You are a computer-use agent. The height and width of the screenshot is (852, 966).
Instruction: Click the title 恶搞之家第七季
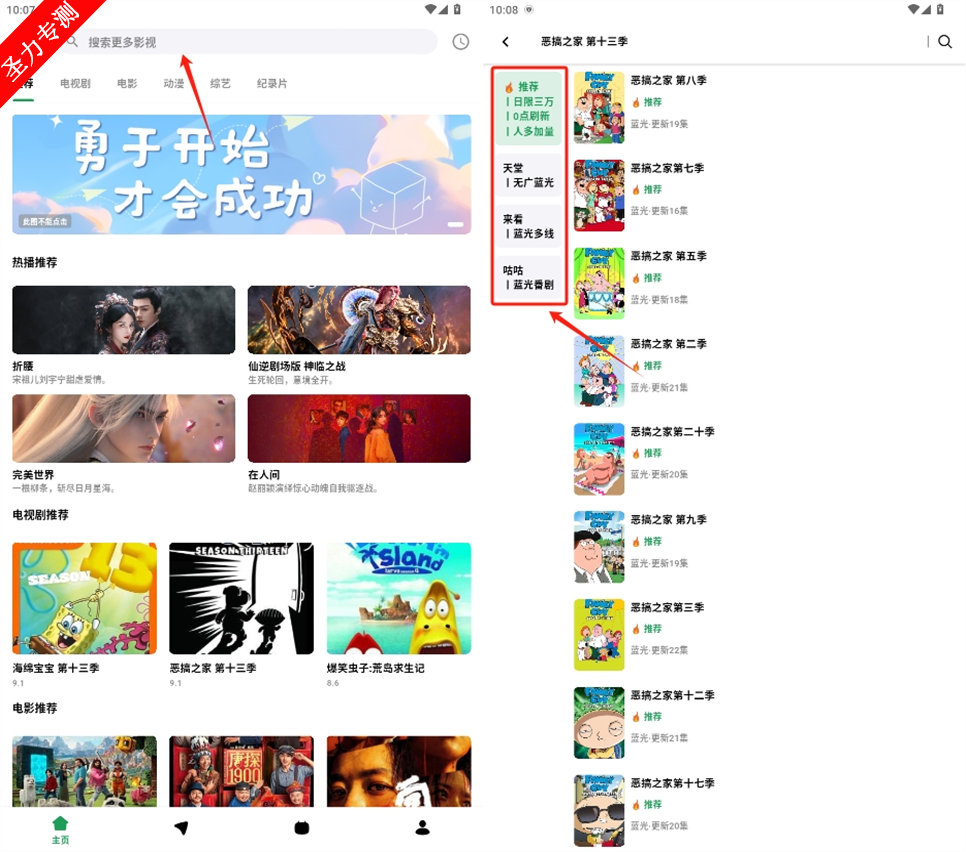click(x=667, y=168)
